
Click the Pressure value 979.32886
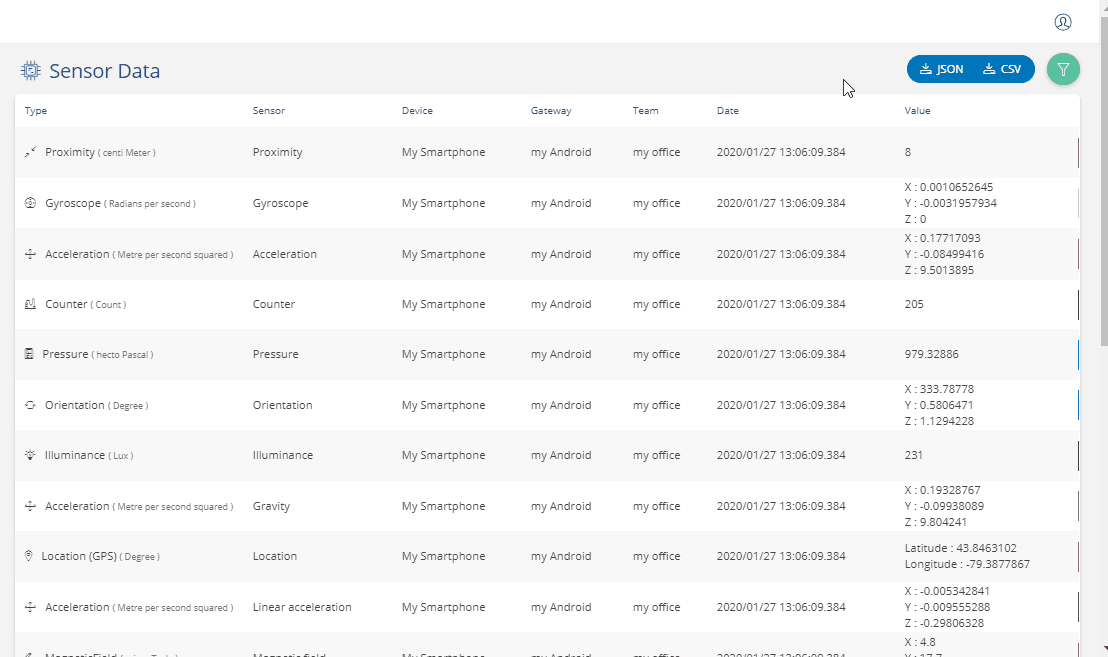931,354
